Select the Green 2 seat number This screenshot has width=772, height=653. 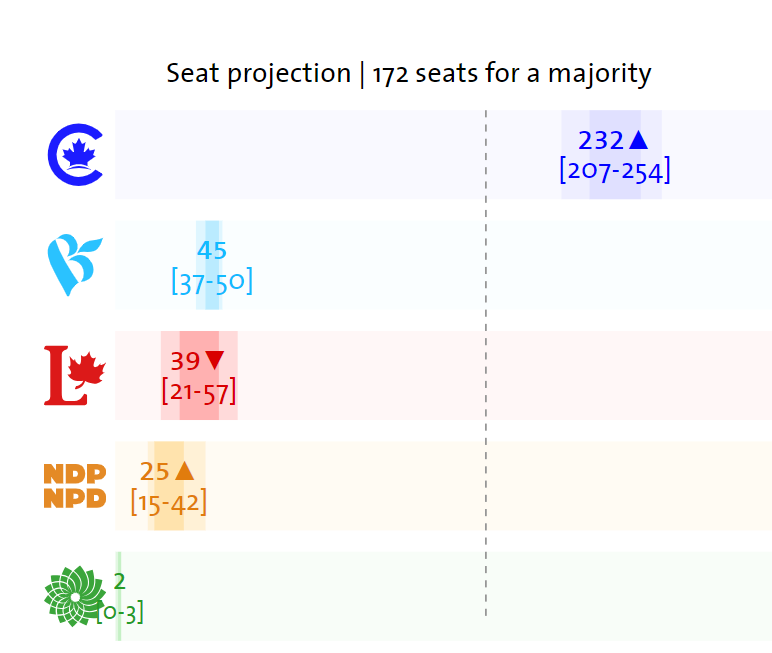point(120,582)
